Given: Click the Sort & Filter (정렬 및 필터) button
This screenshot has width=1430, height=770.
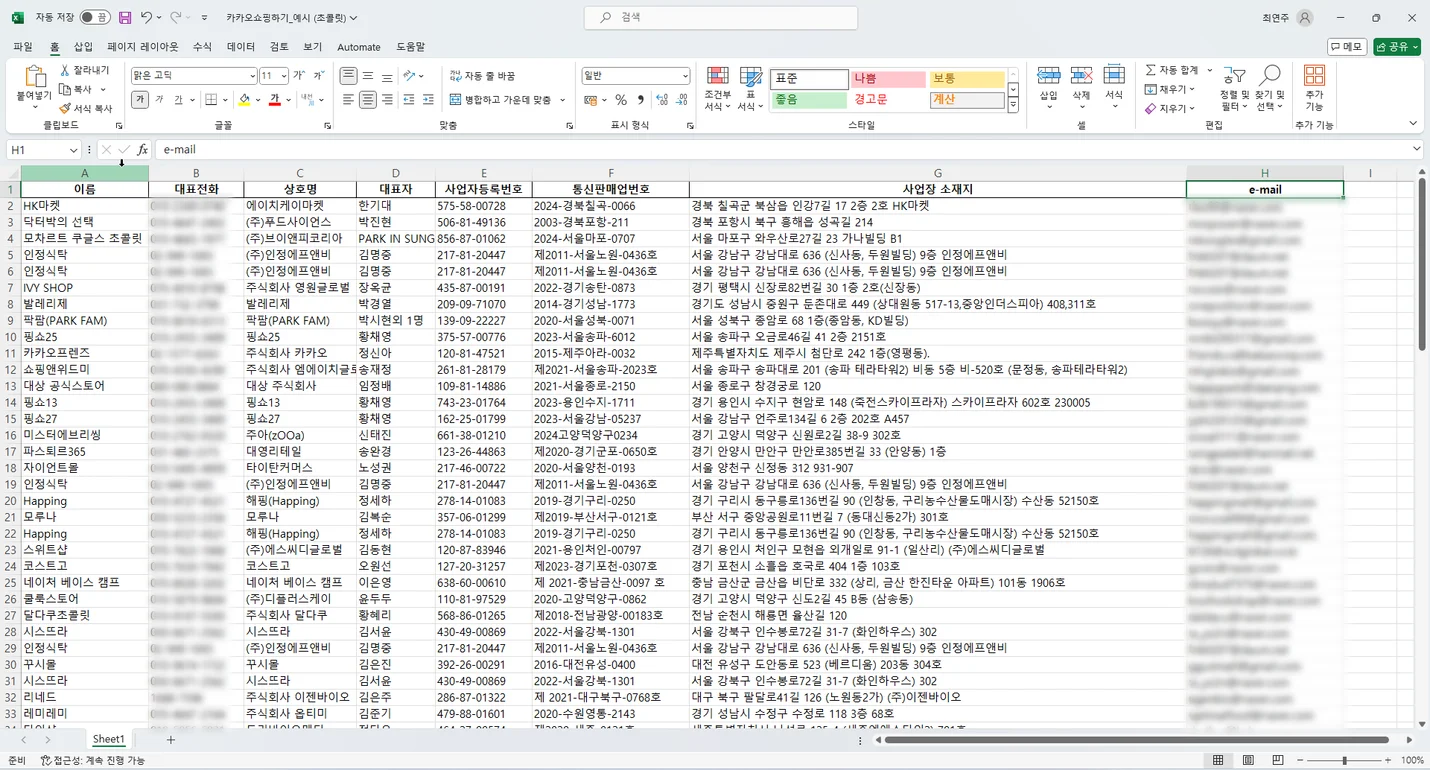Looking at the screenshot, I should [1235, 88].
